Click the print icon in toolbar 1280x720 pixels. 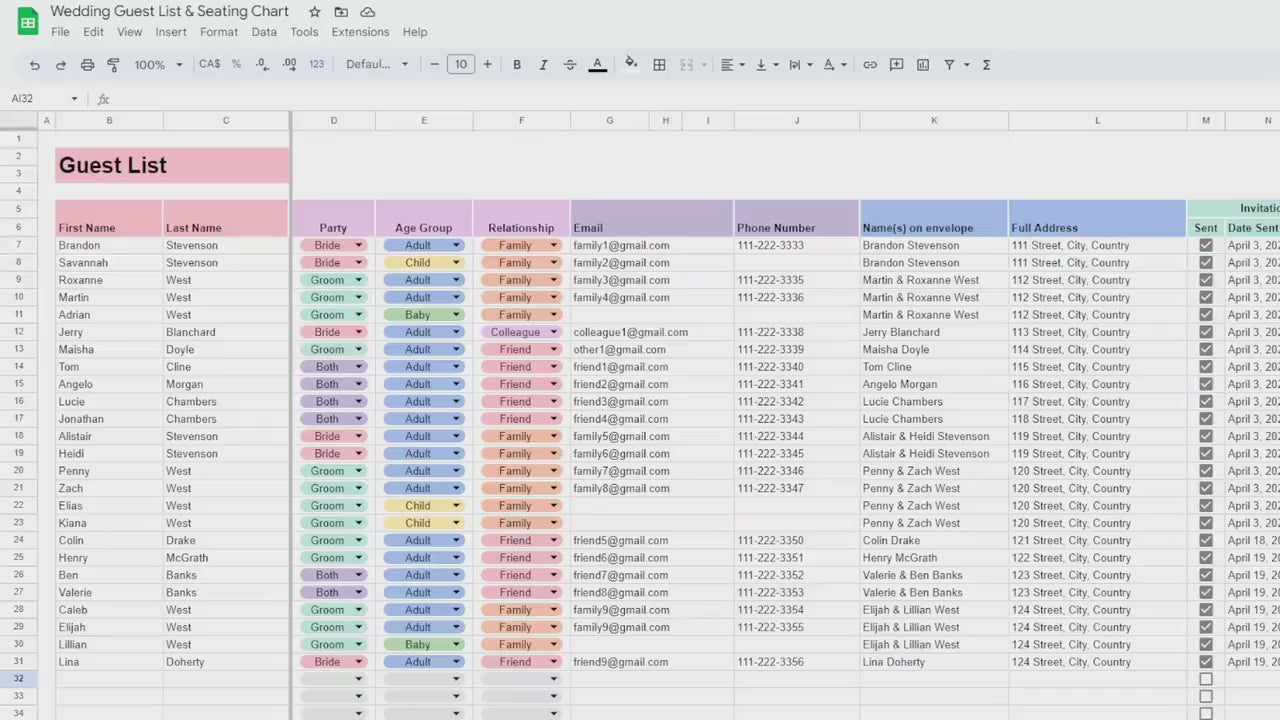[87, 65]
